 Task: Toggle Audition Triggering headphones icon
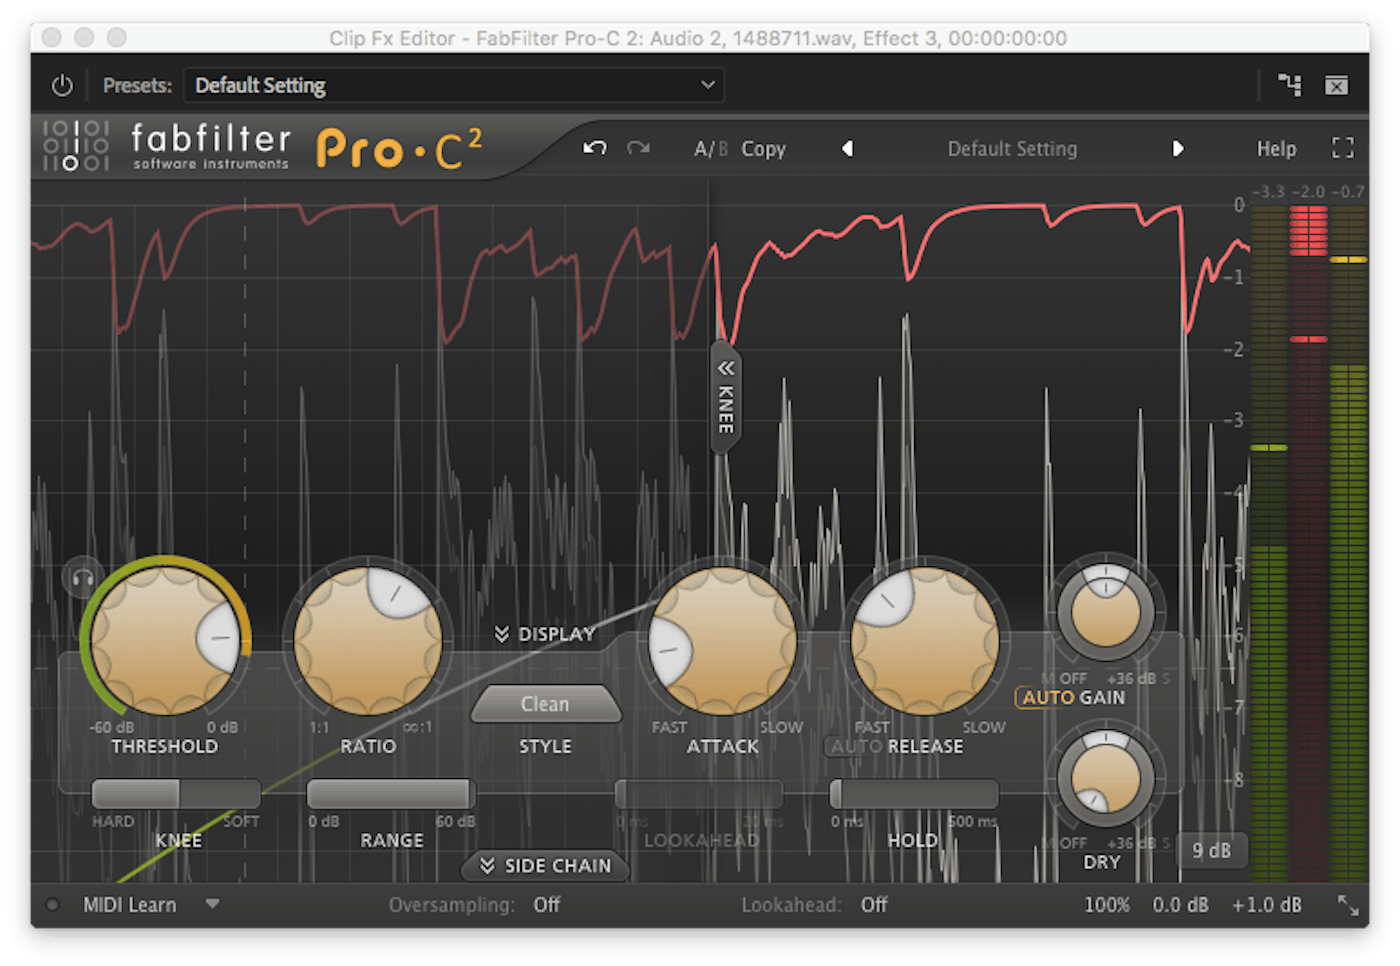[x=82, y=578]
